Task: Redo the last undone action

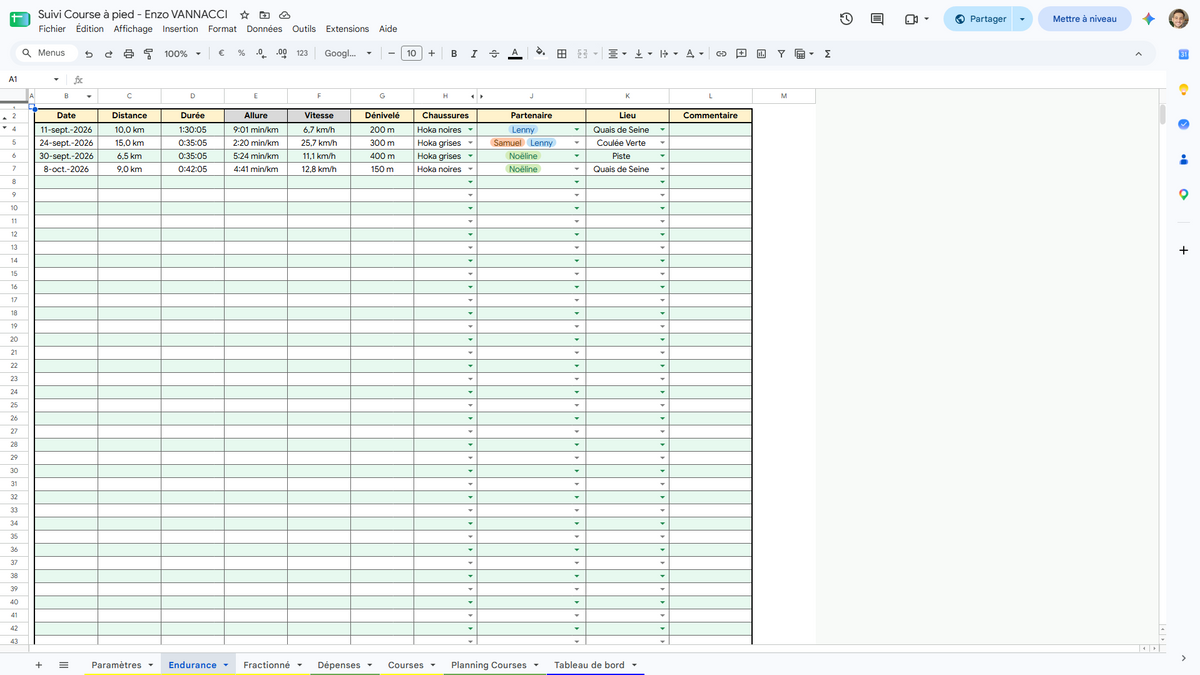Action: 109,54
